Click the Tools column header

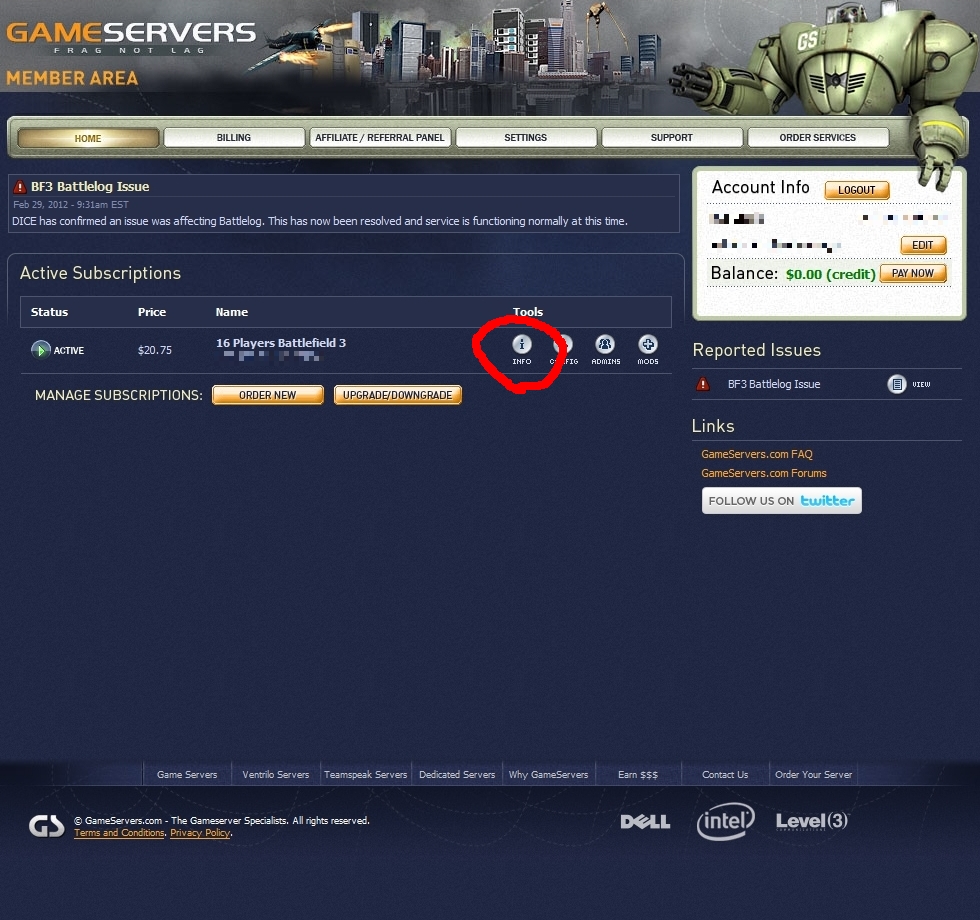[528, 312]
